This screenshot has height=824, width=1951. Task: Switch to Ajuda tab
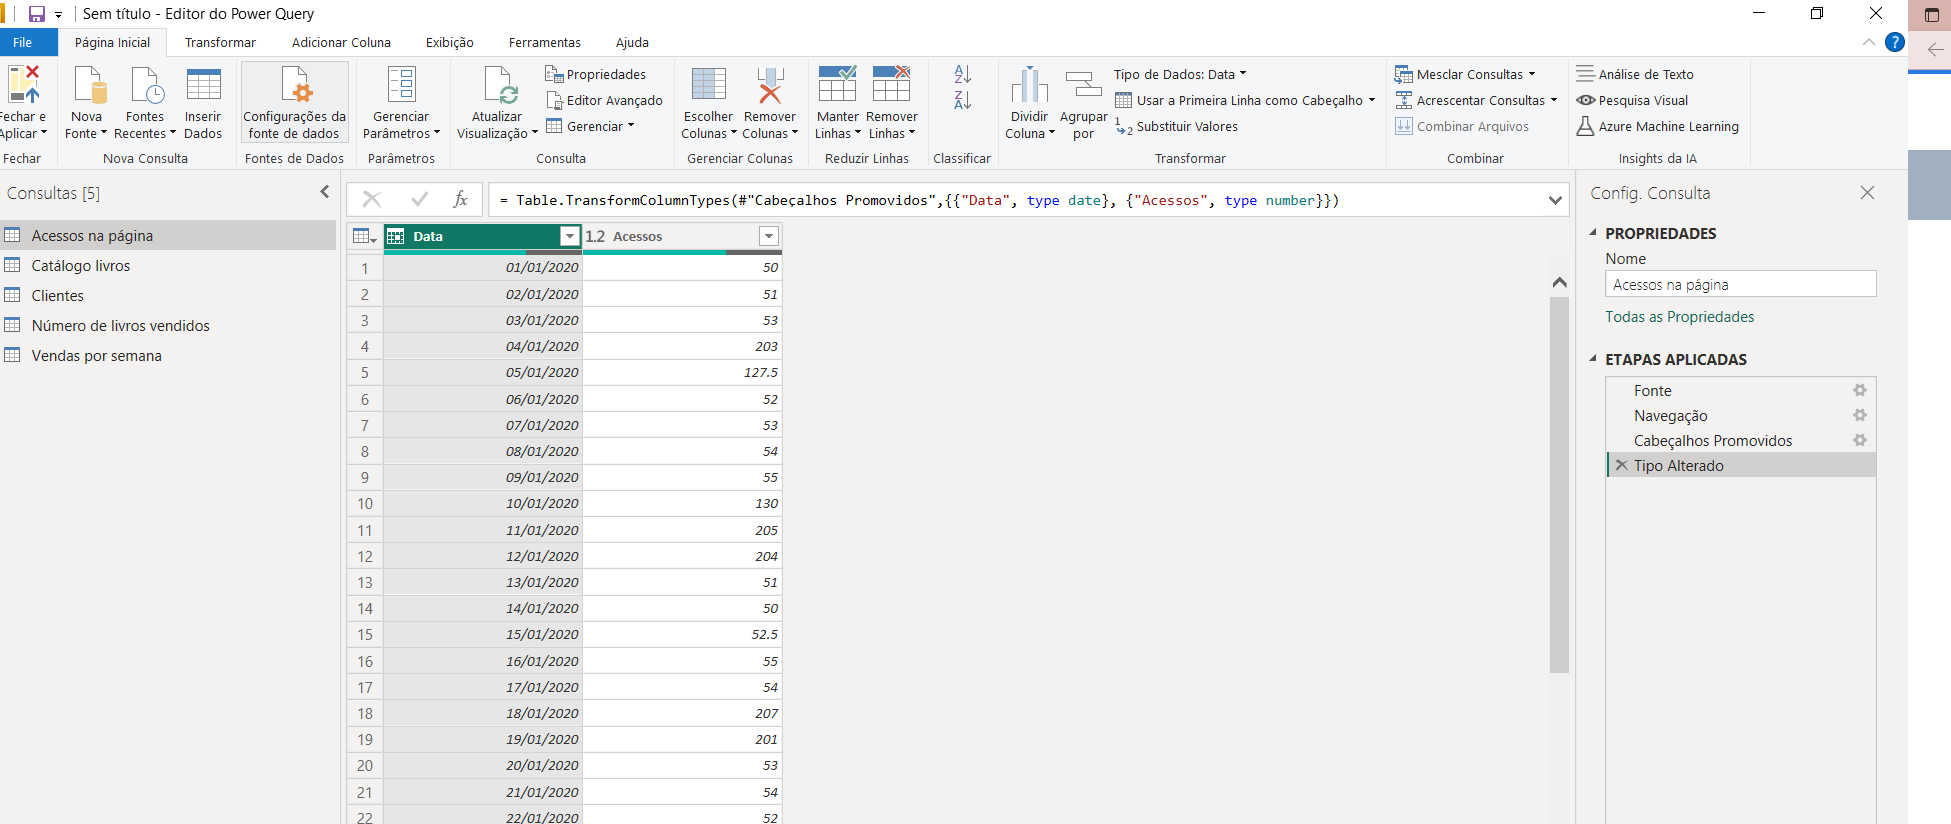(632, 42)
